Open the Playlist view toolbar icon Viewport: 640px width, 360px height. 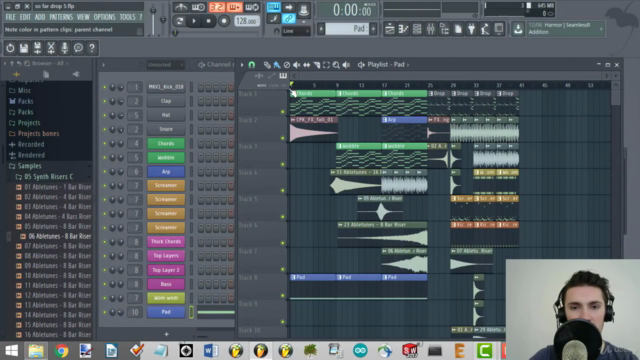click(x=390, y=29)
